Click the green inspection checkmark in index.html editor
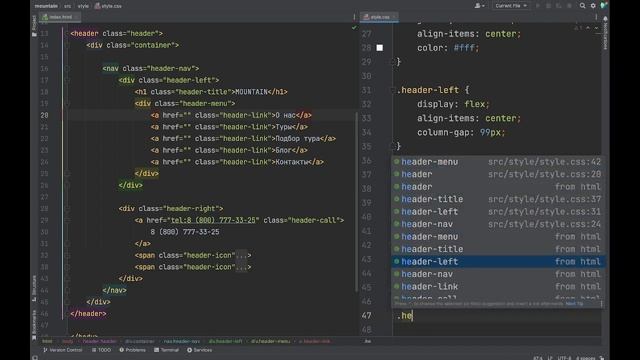The image size is (640, 360). click(354, 27)
